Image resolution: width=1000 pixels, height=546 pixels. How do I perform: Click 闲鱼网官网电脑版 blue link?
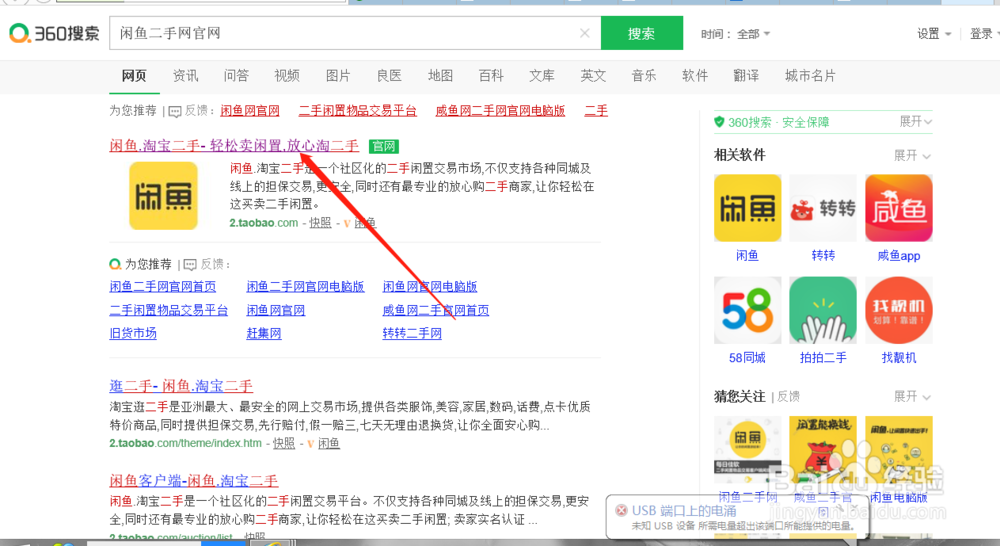tap(430, 287)
